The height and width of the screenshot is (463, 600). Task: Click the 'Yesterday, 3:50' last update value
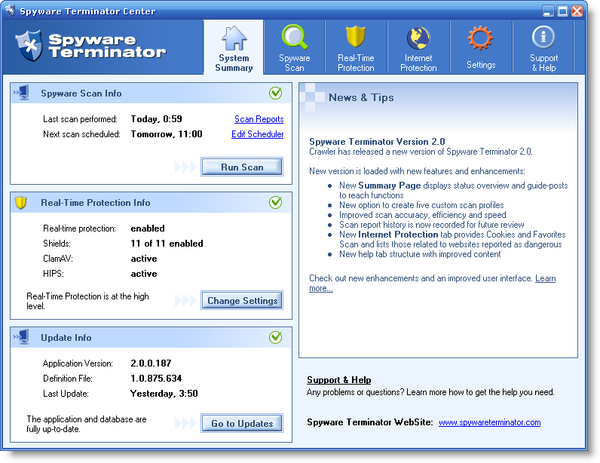[x=164, y=393]
